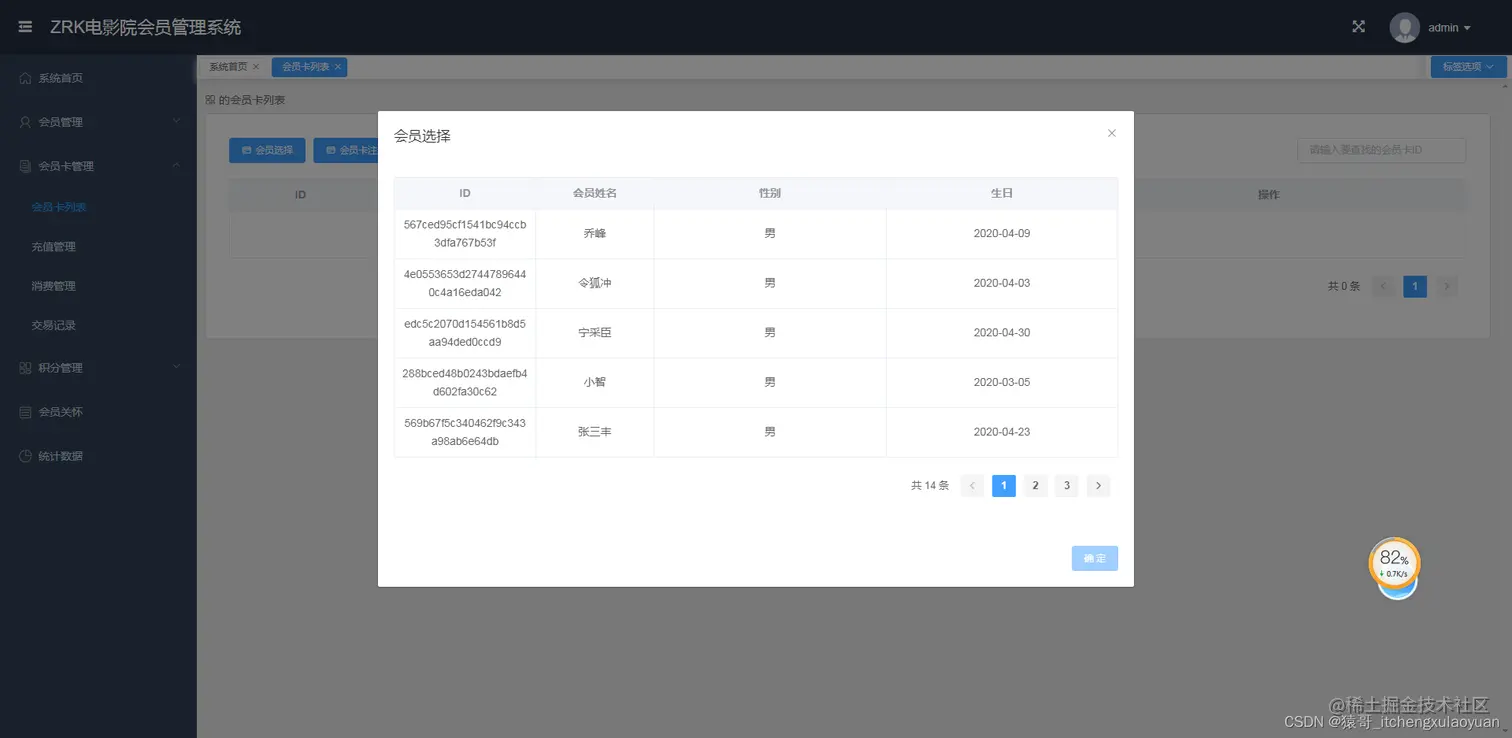Click the dialog next-page arrow
The height and width of the screenshot is (738, 1512).
(1099, 486)
